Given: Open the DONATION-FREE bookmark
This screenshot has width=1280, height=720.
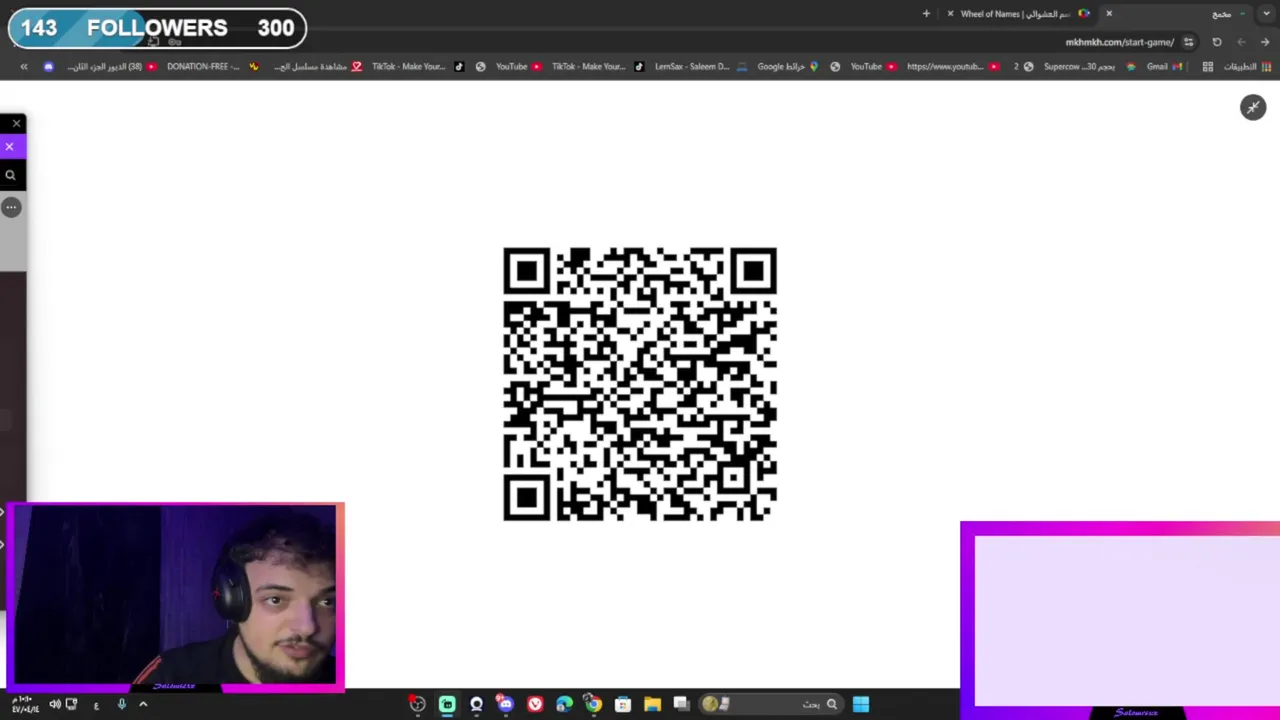Looking at the screenshot, I should 211,67.
